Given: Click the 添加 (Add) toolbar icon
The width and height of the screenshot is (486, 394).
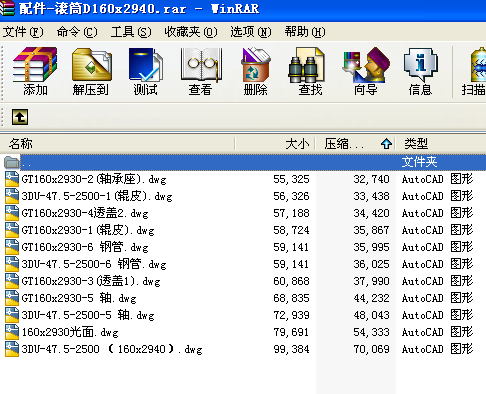Looking at the screenshot, I should [35, 65].
